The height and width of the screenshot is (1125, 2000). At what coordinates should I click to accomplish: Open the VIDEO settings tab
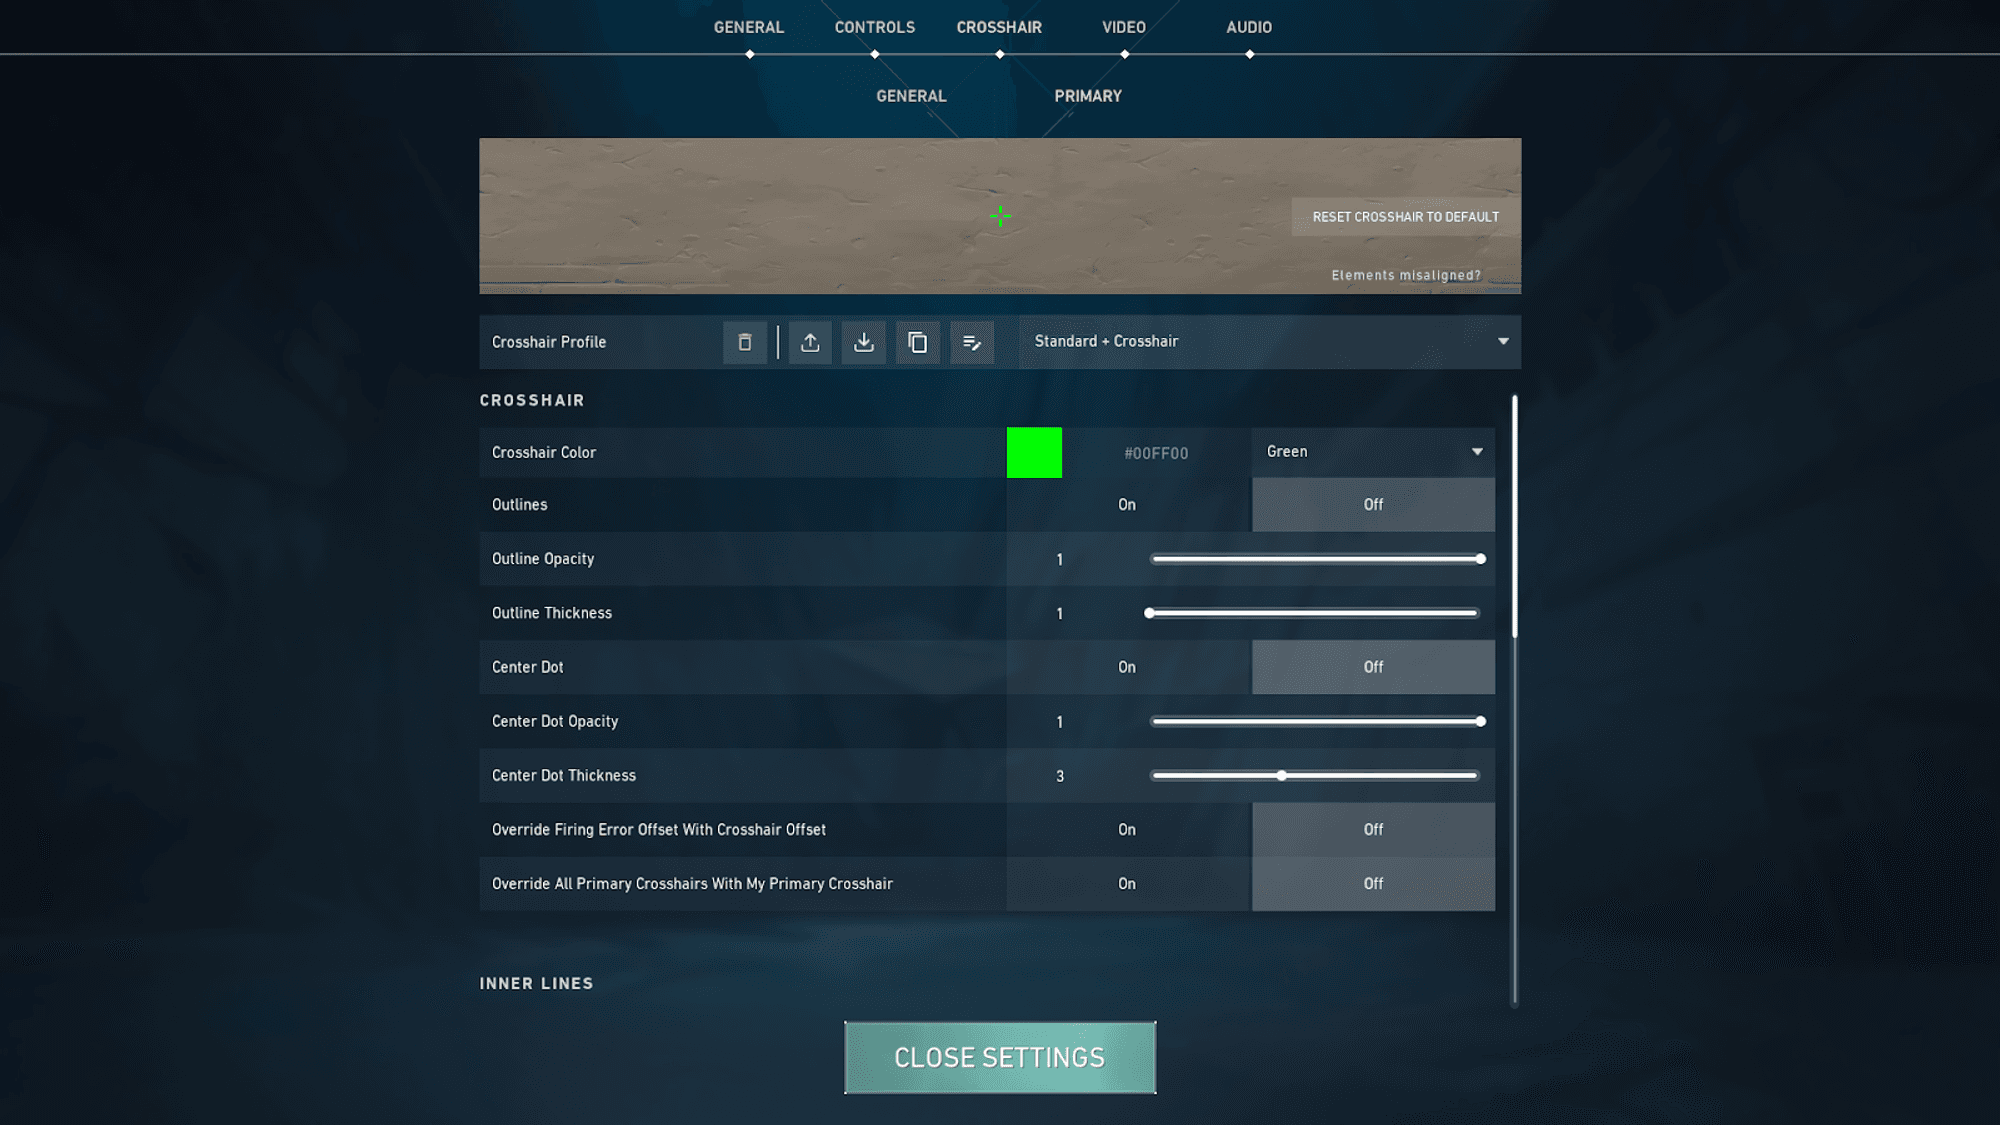[x=1124, y=28]
